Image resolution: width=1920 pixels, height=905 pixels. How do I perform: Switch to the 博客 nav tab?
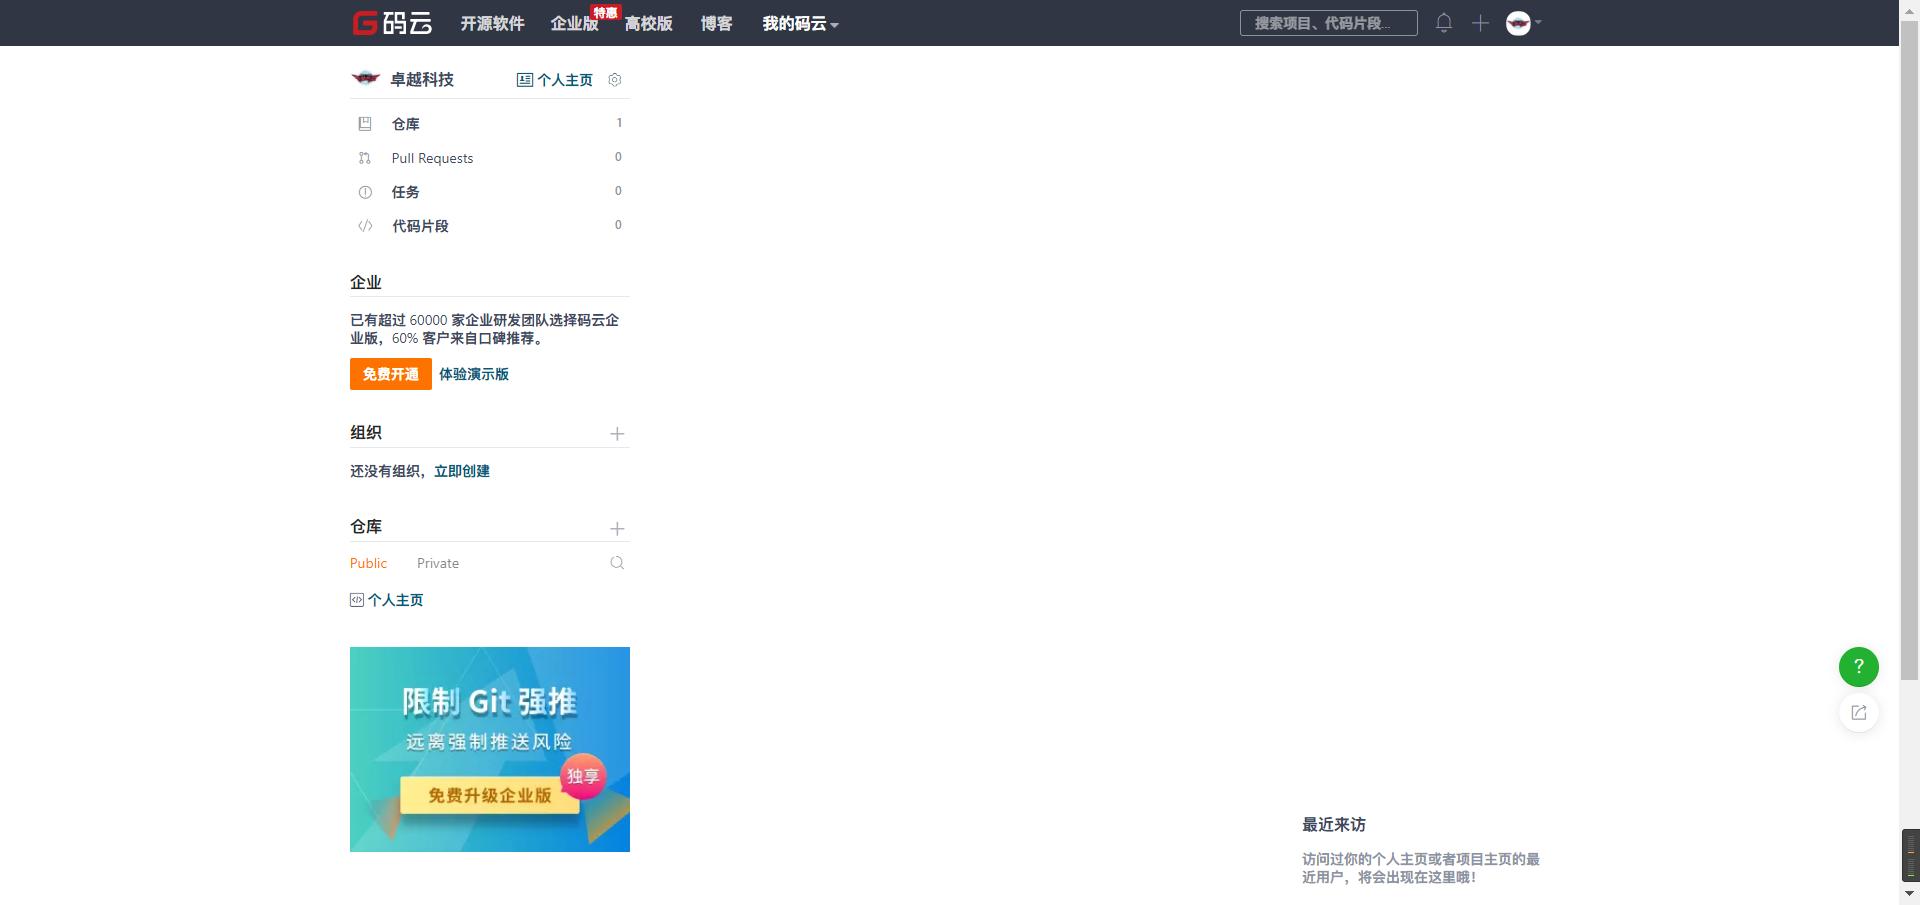point(716,23)
